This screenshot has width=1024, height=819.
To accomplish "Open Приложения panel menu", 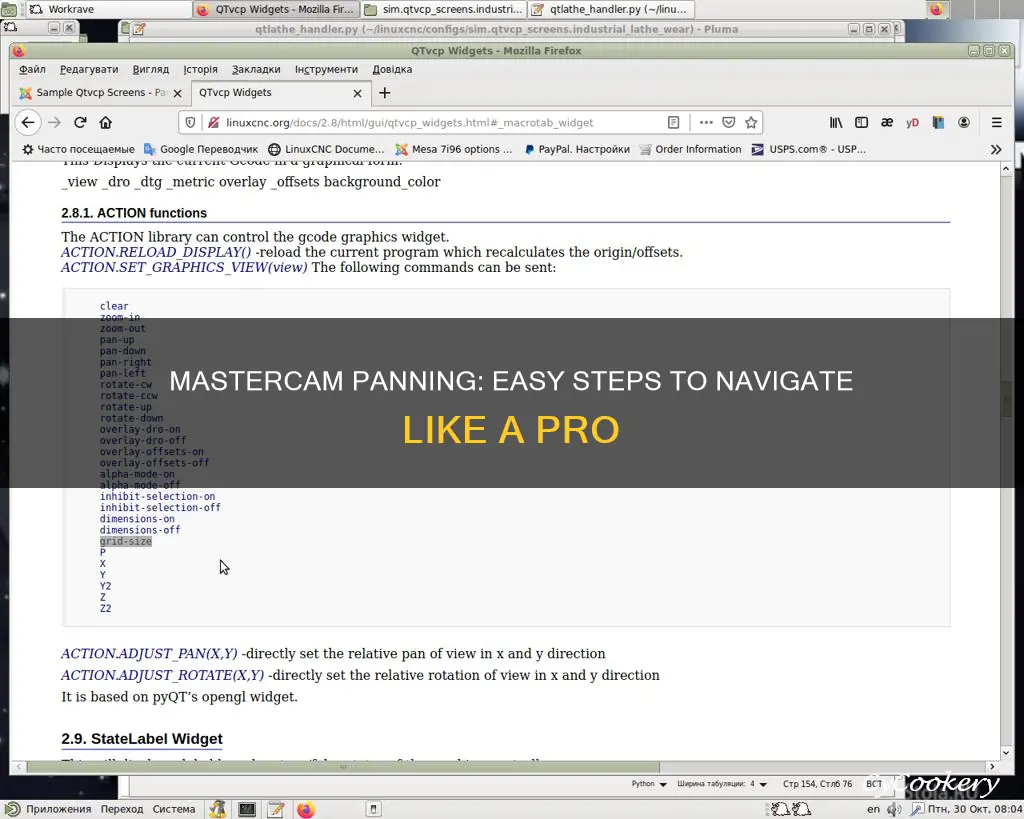I will pos(49,809).
